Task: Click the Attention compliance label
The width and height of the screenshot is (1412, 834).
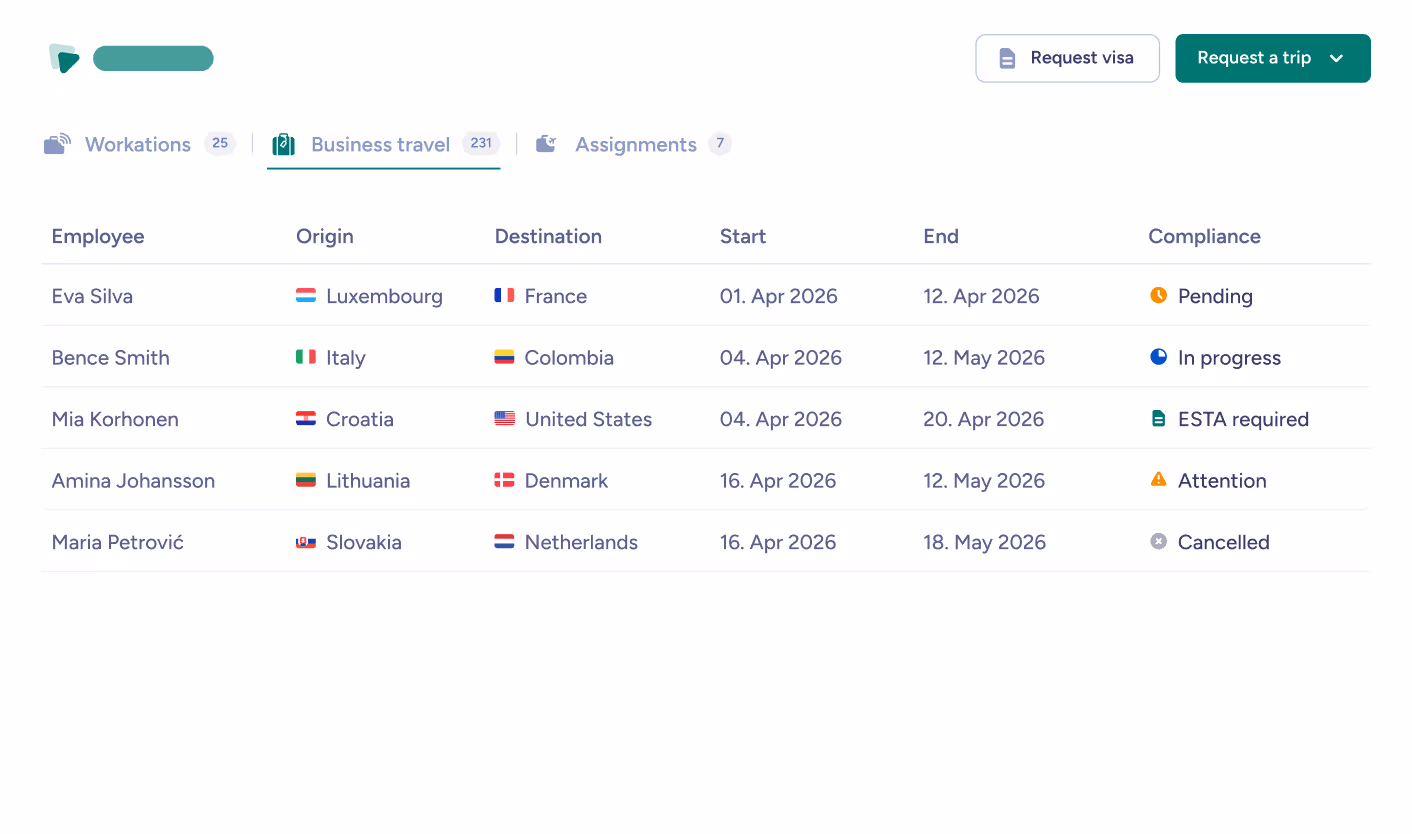Action: click(x=1222, y=480)
